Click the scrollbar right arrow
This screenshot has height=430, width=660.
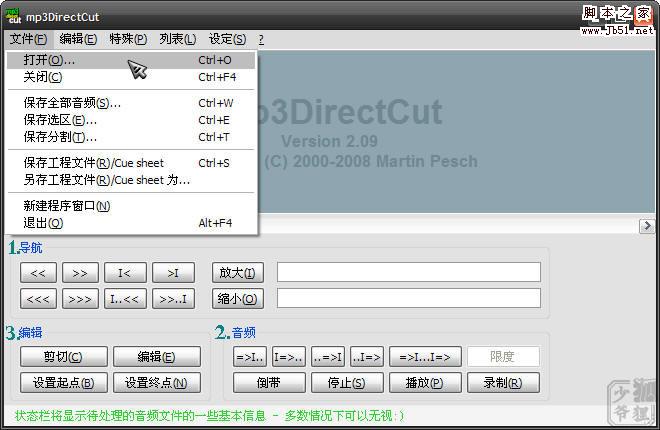click(x=647, y=226)
